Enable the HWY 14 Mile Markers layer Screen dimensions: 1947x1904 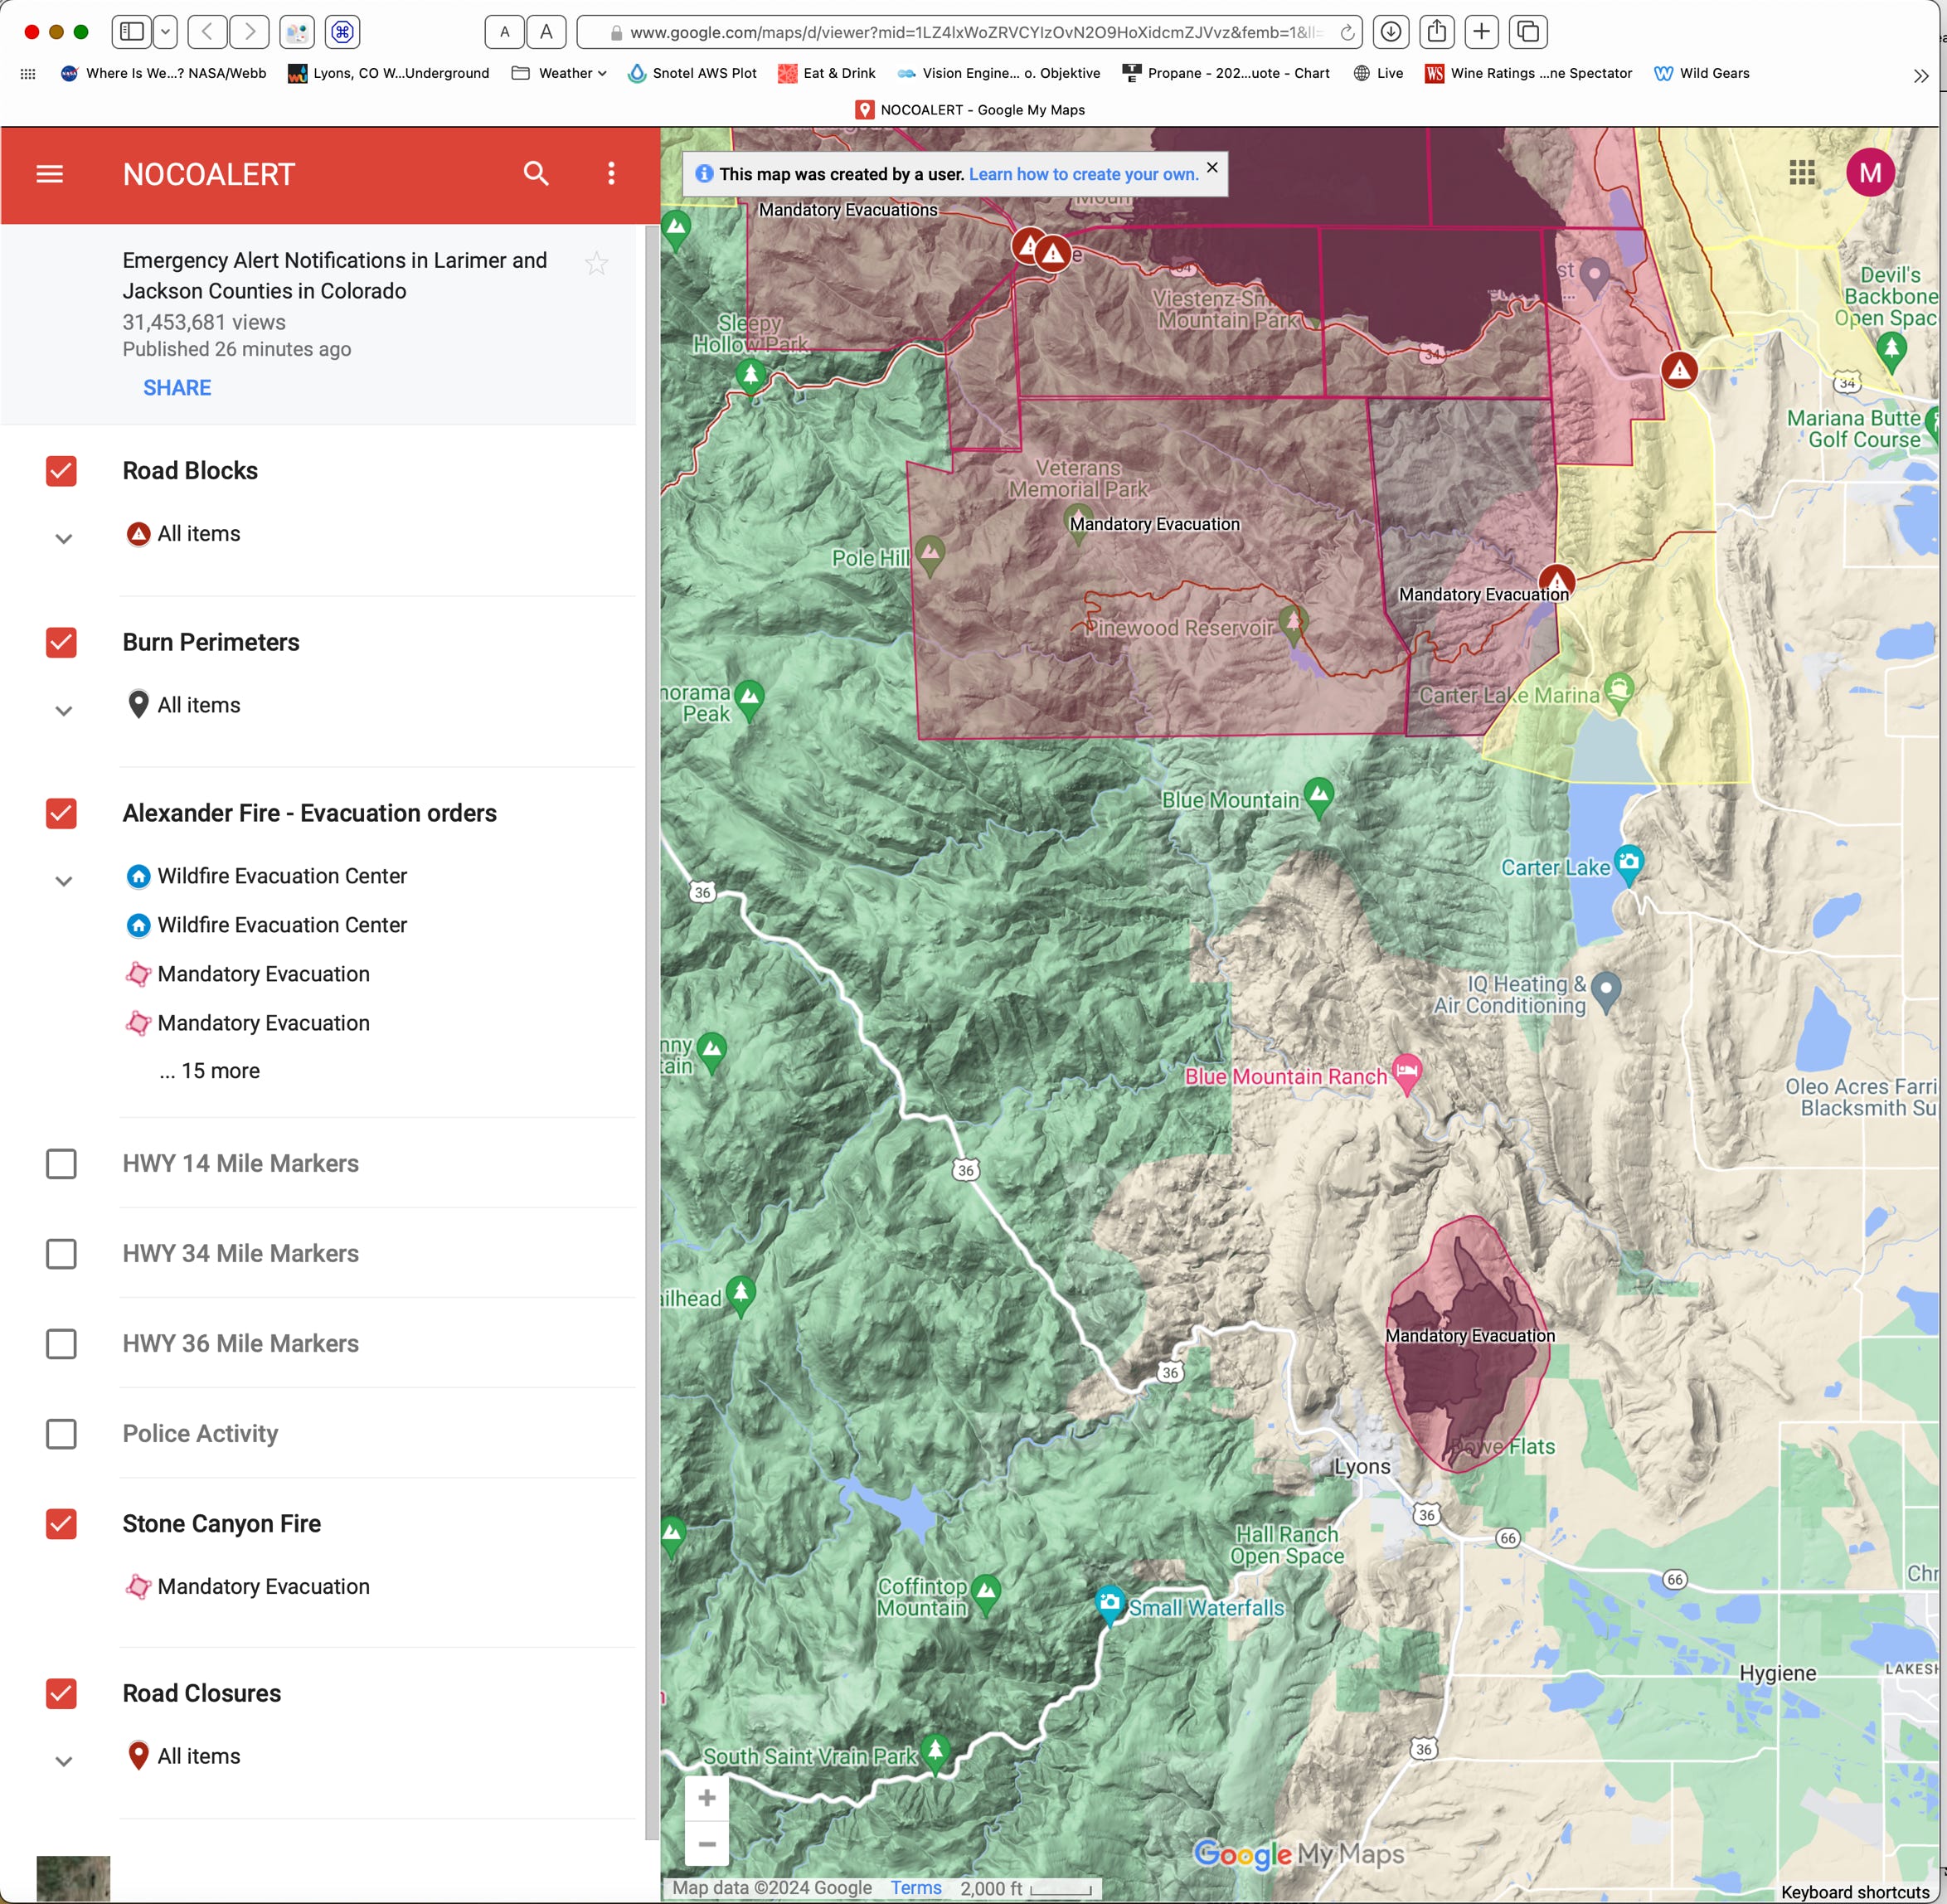click(61, 1163)
